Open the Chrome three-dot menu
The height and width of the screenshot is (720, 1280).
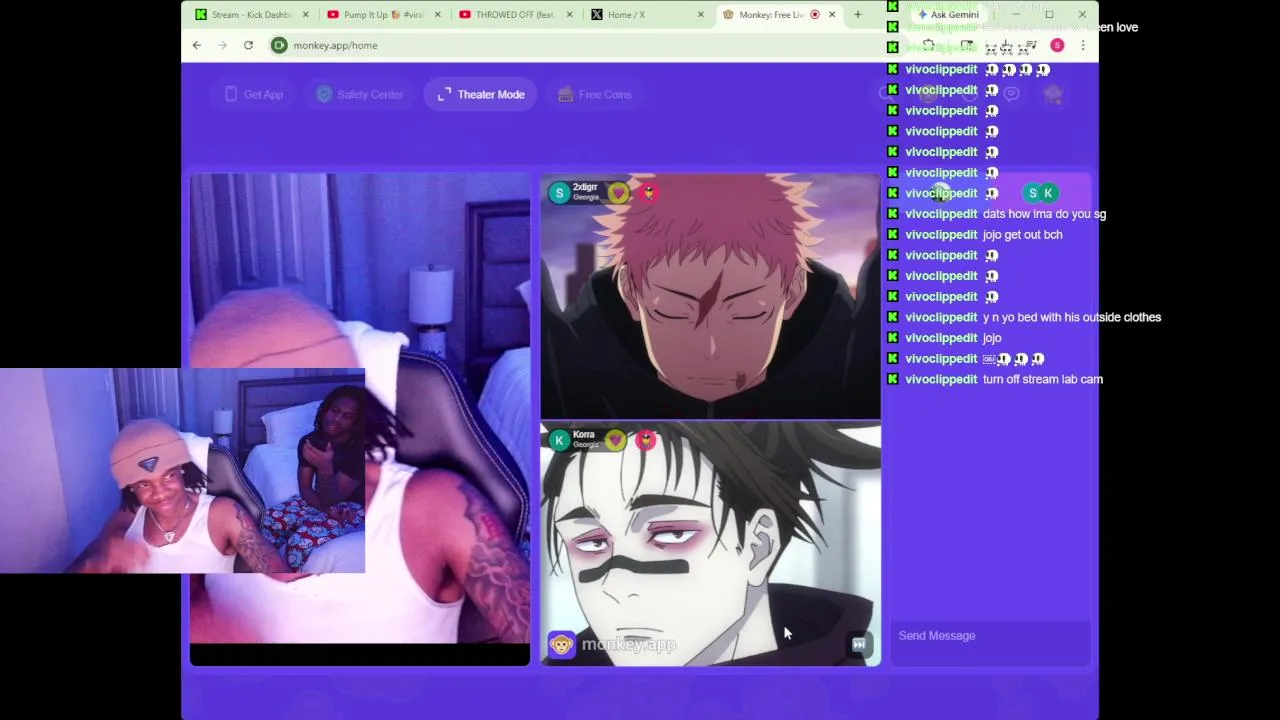tap(1082, 45)
